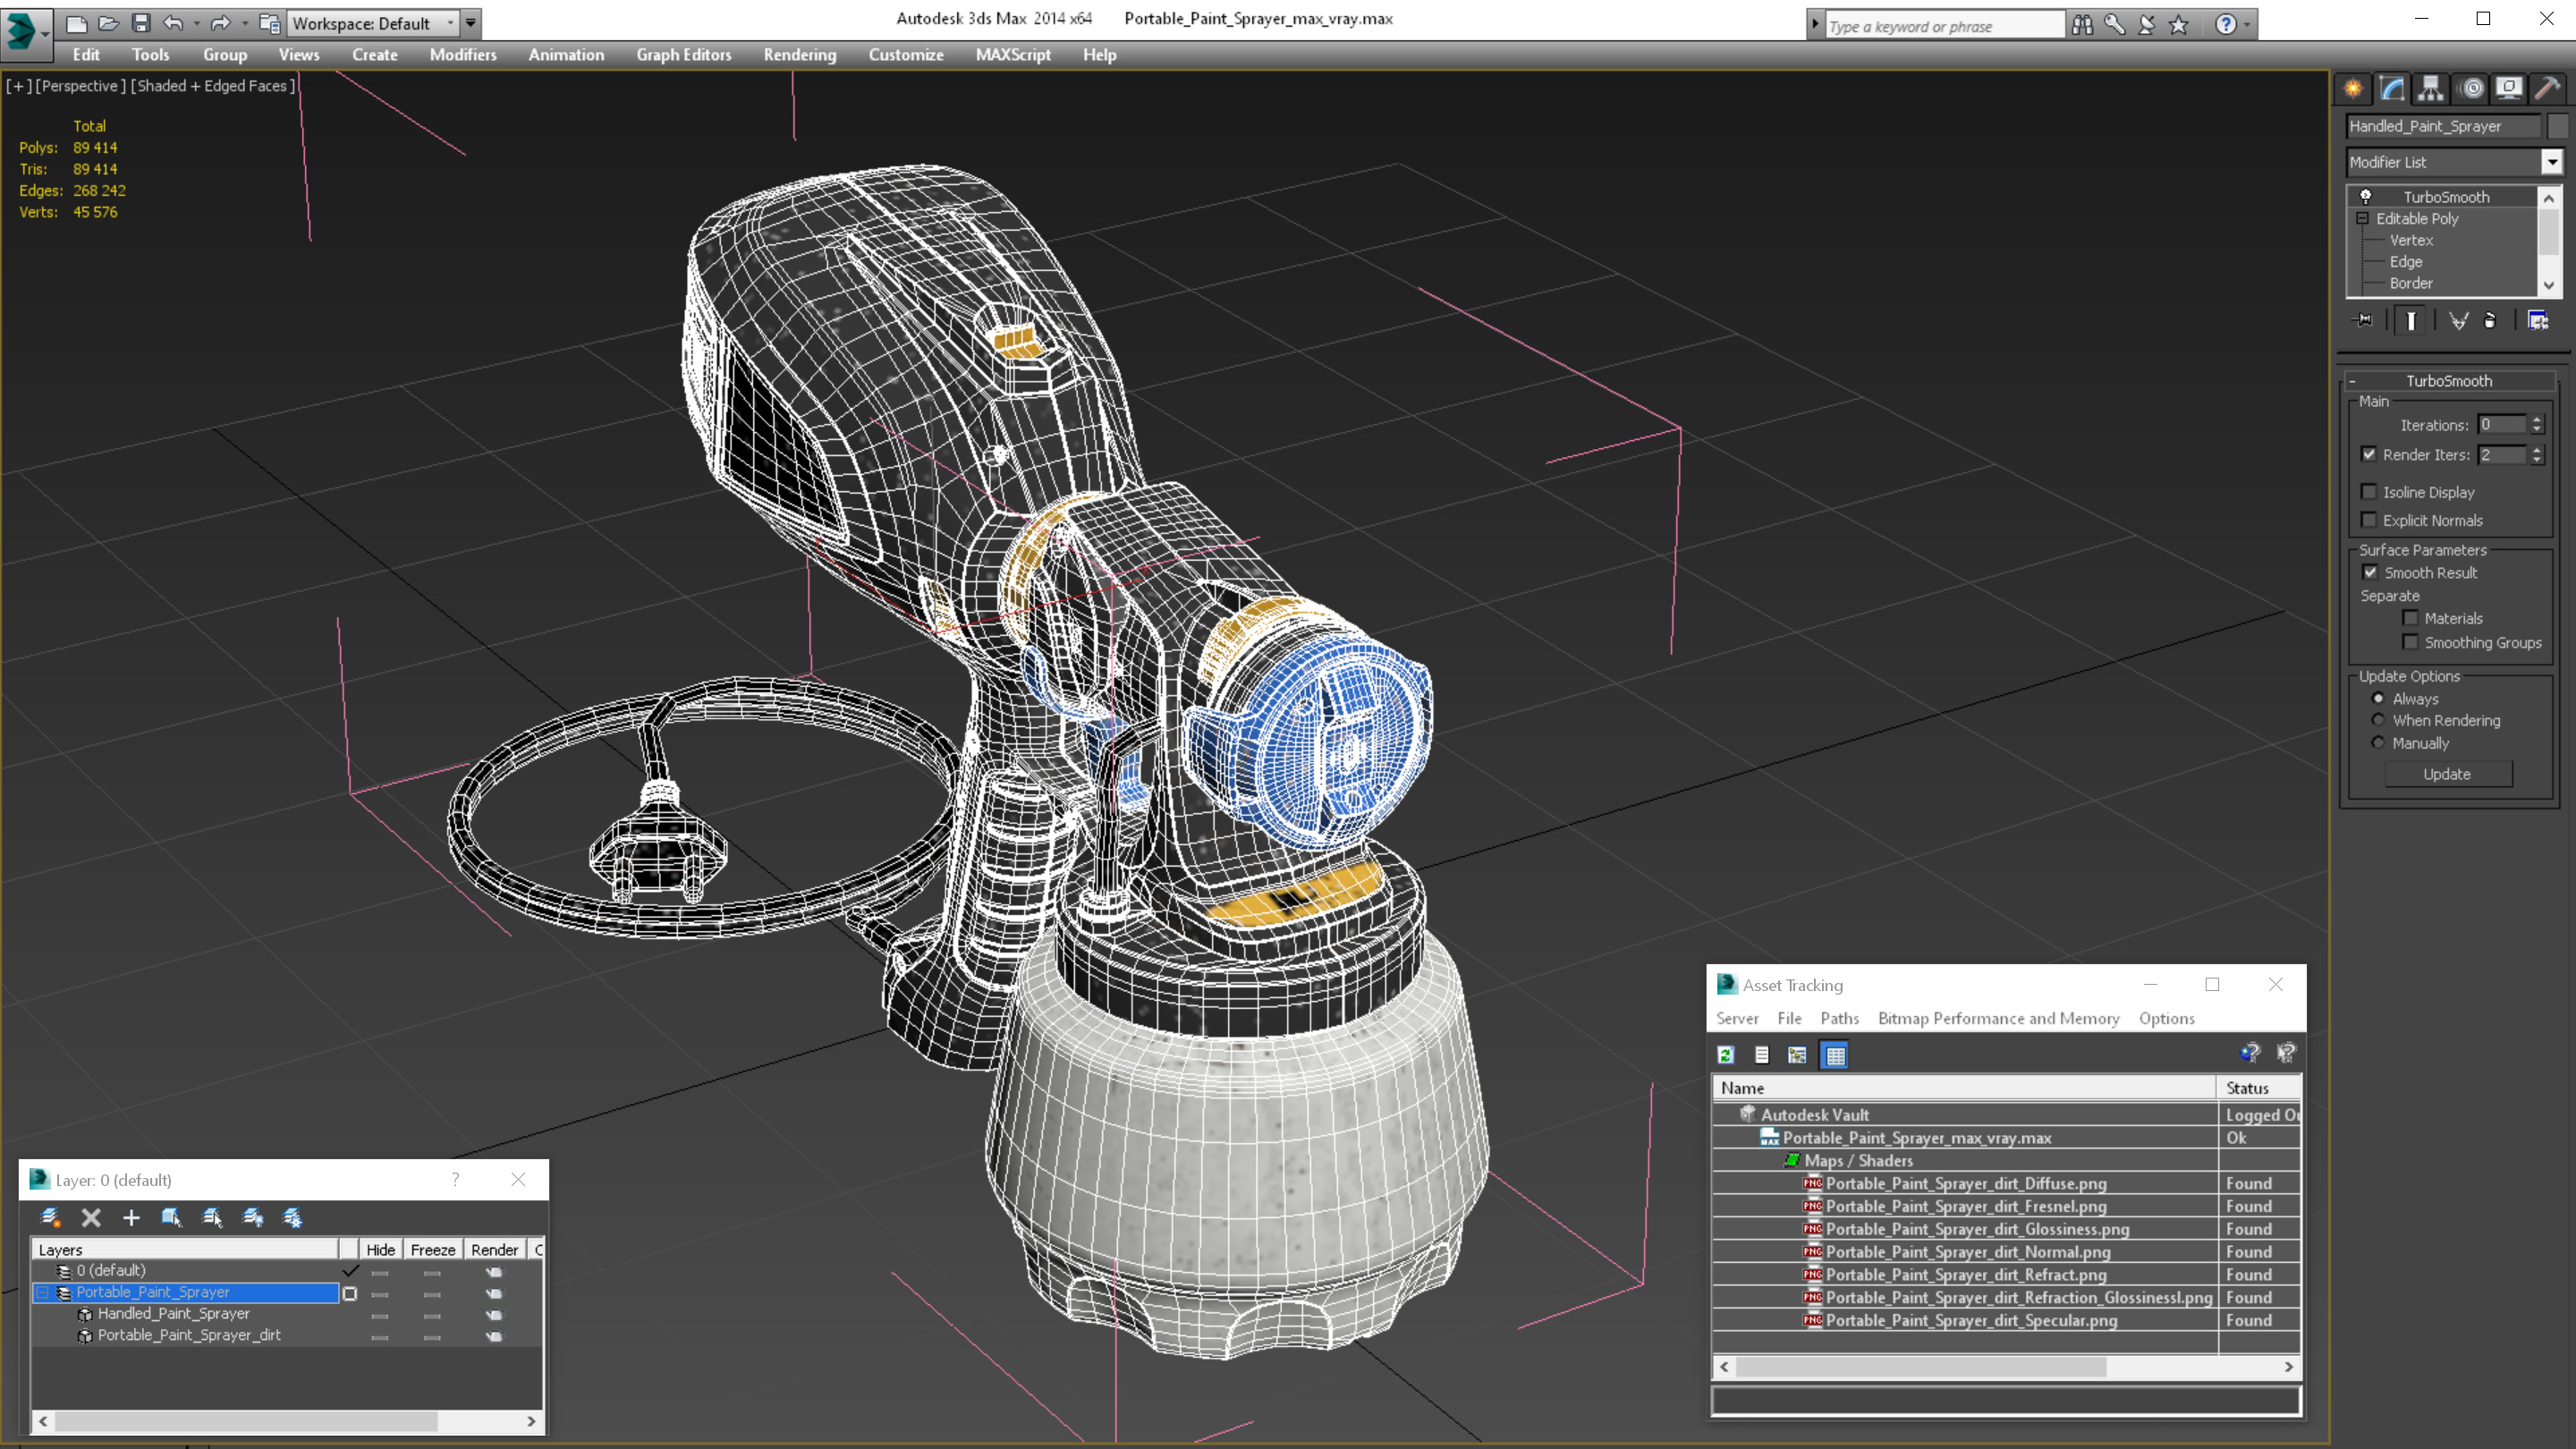
Task: Open the Modify command panel tab
Action: [x=2392, y=88]
